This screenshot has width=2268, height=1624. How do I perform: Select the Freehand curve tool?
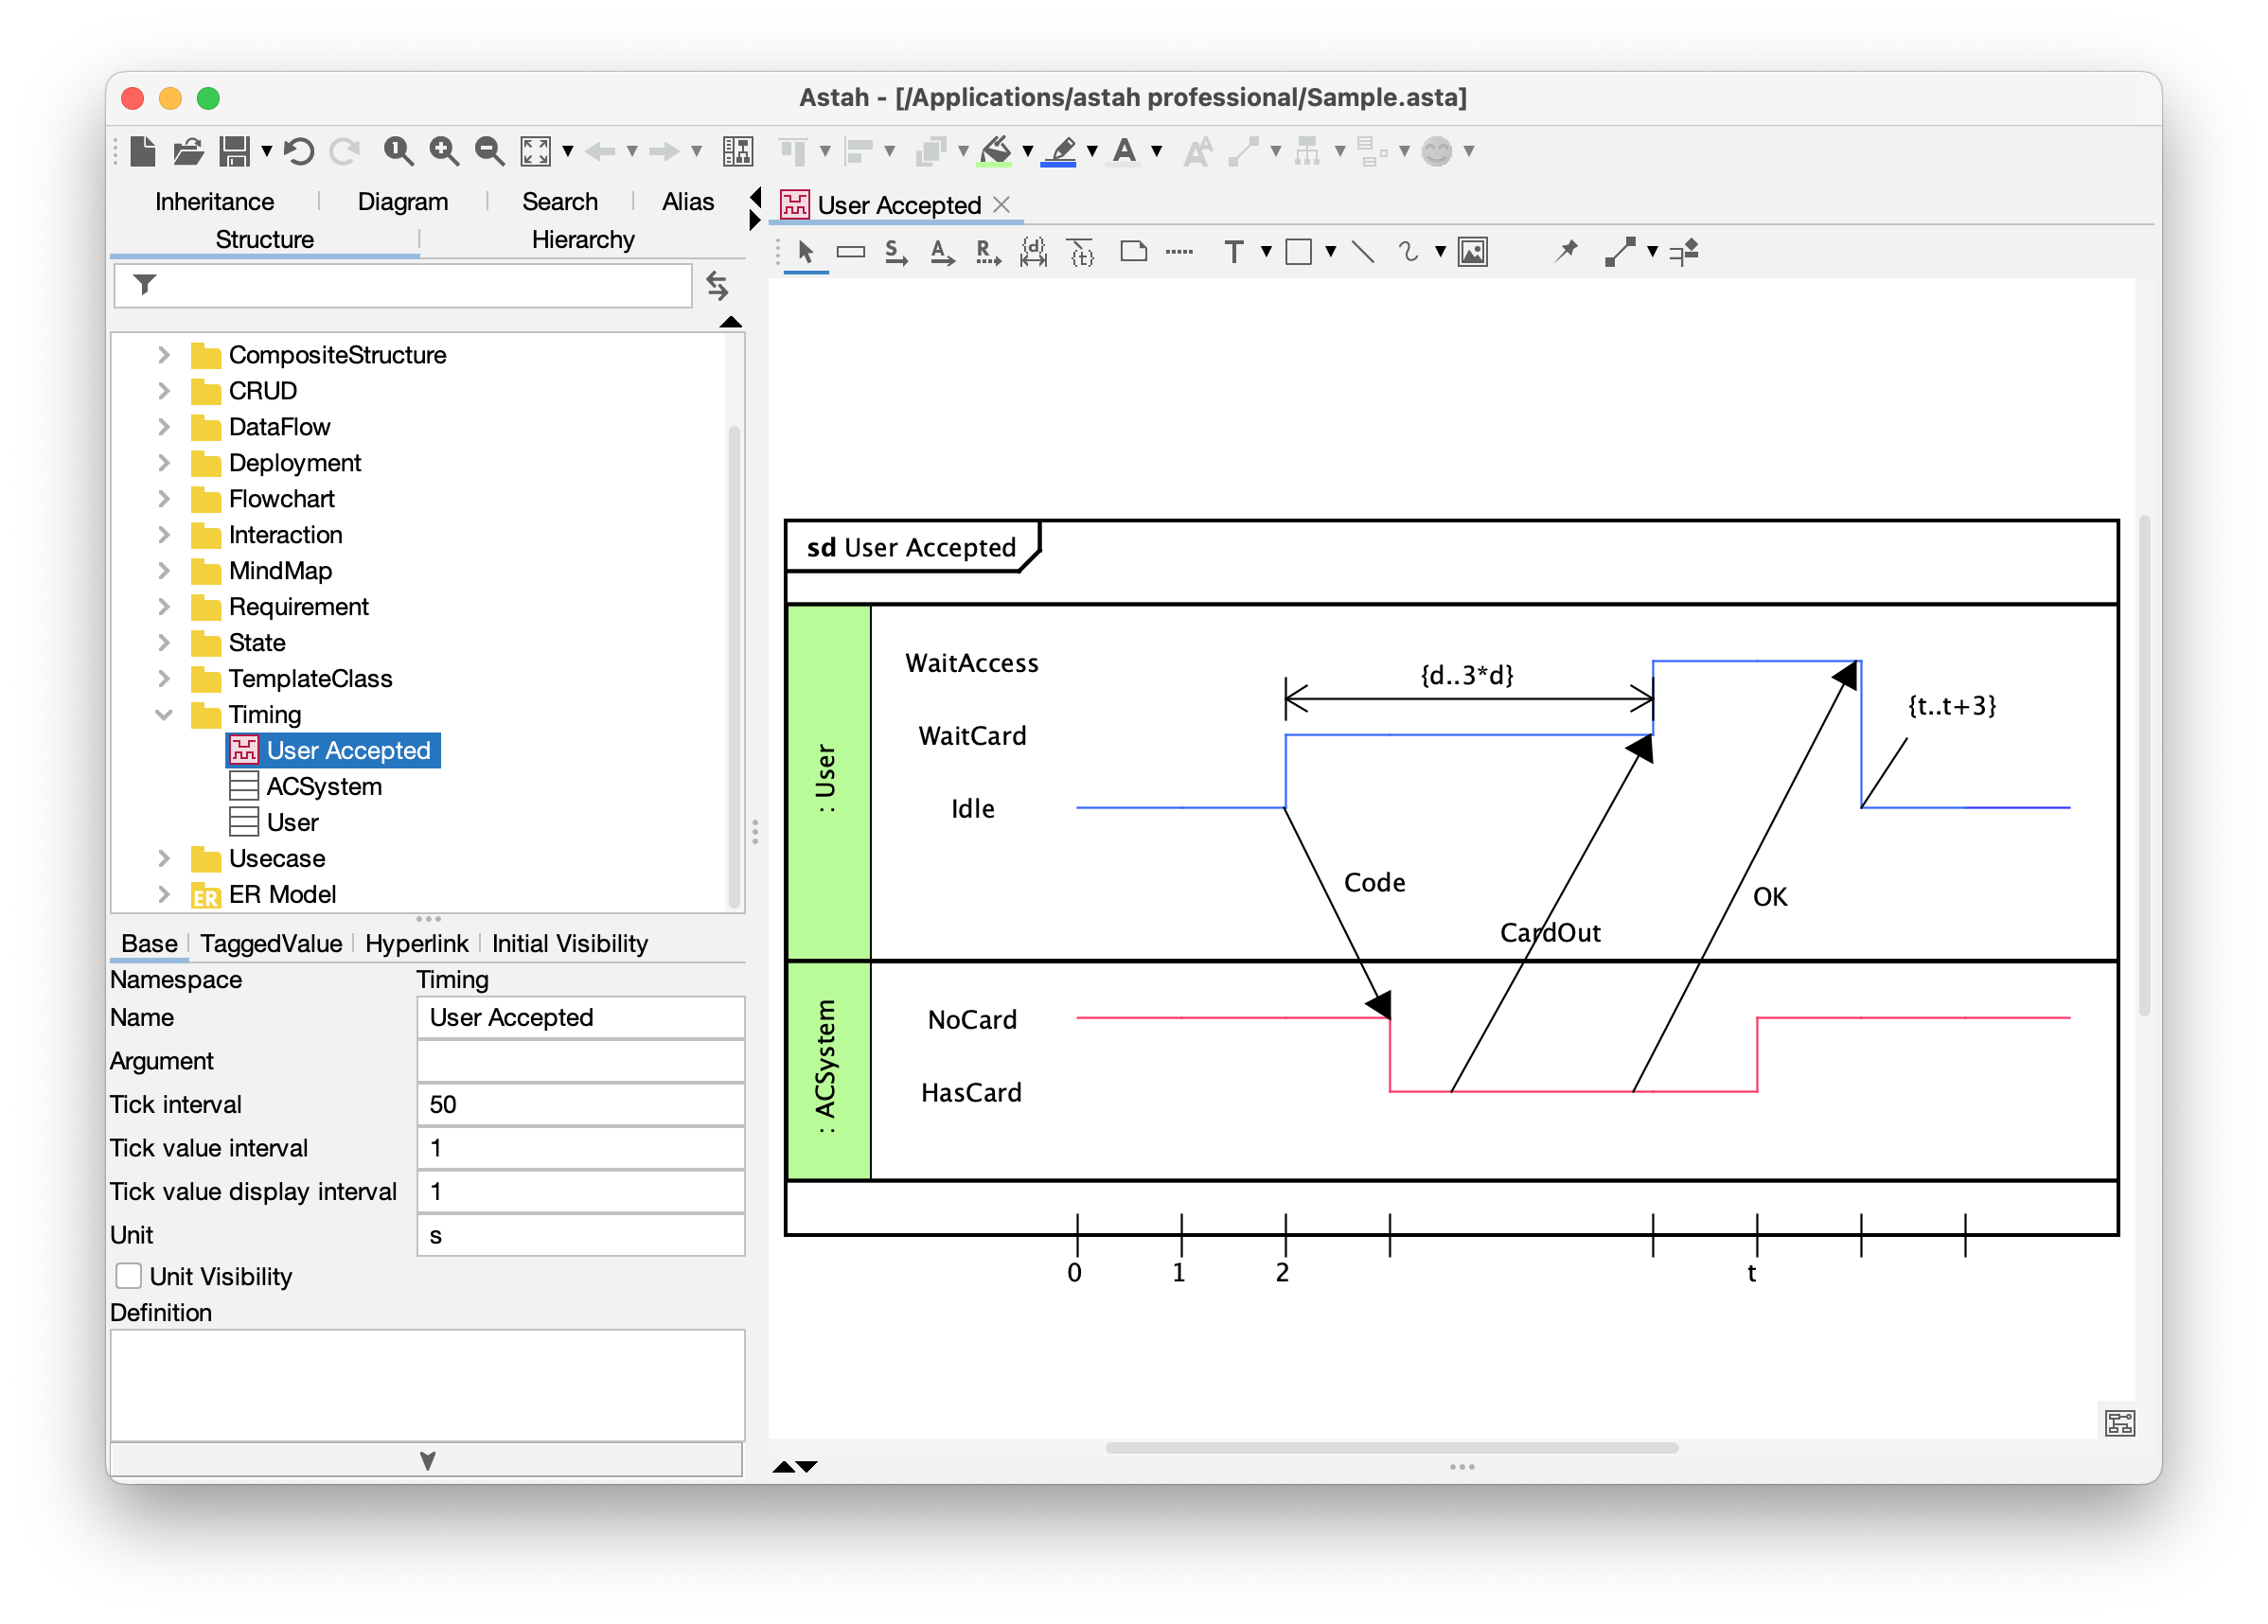point(1409,252)
